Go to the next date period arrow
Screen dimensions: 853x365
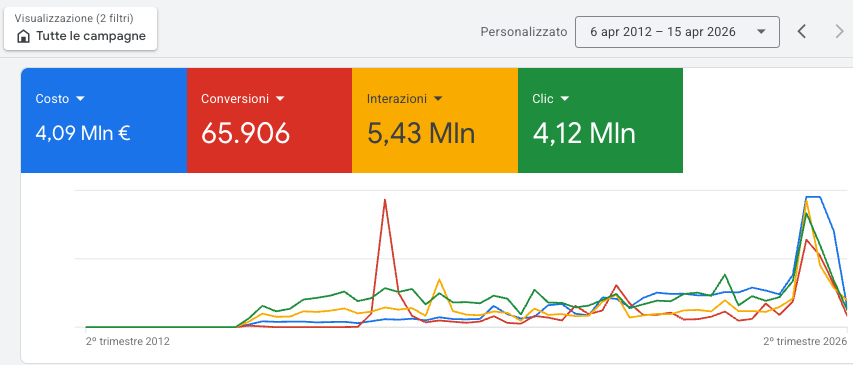tap(840, 32)
